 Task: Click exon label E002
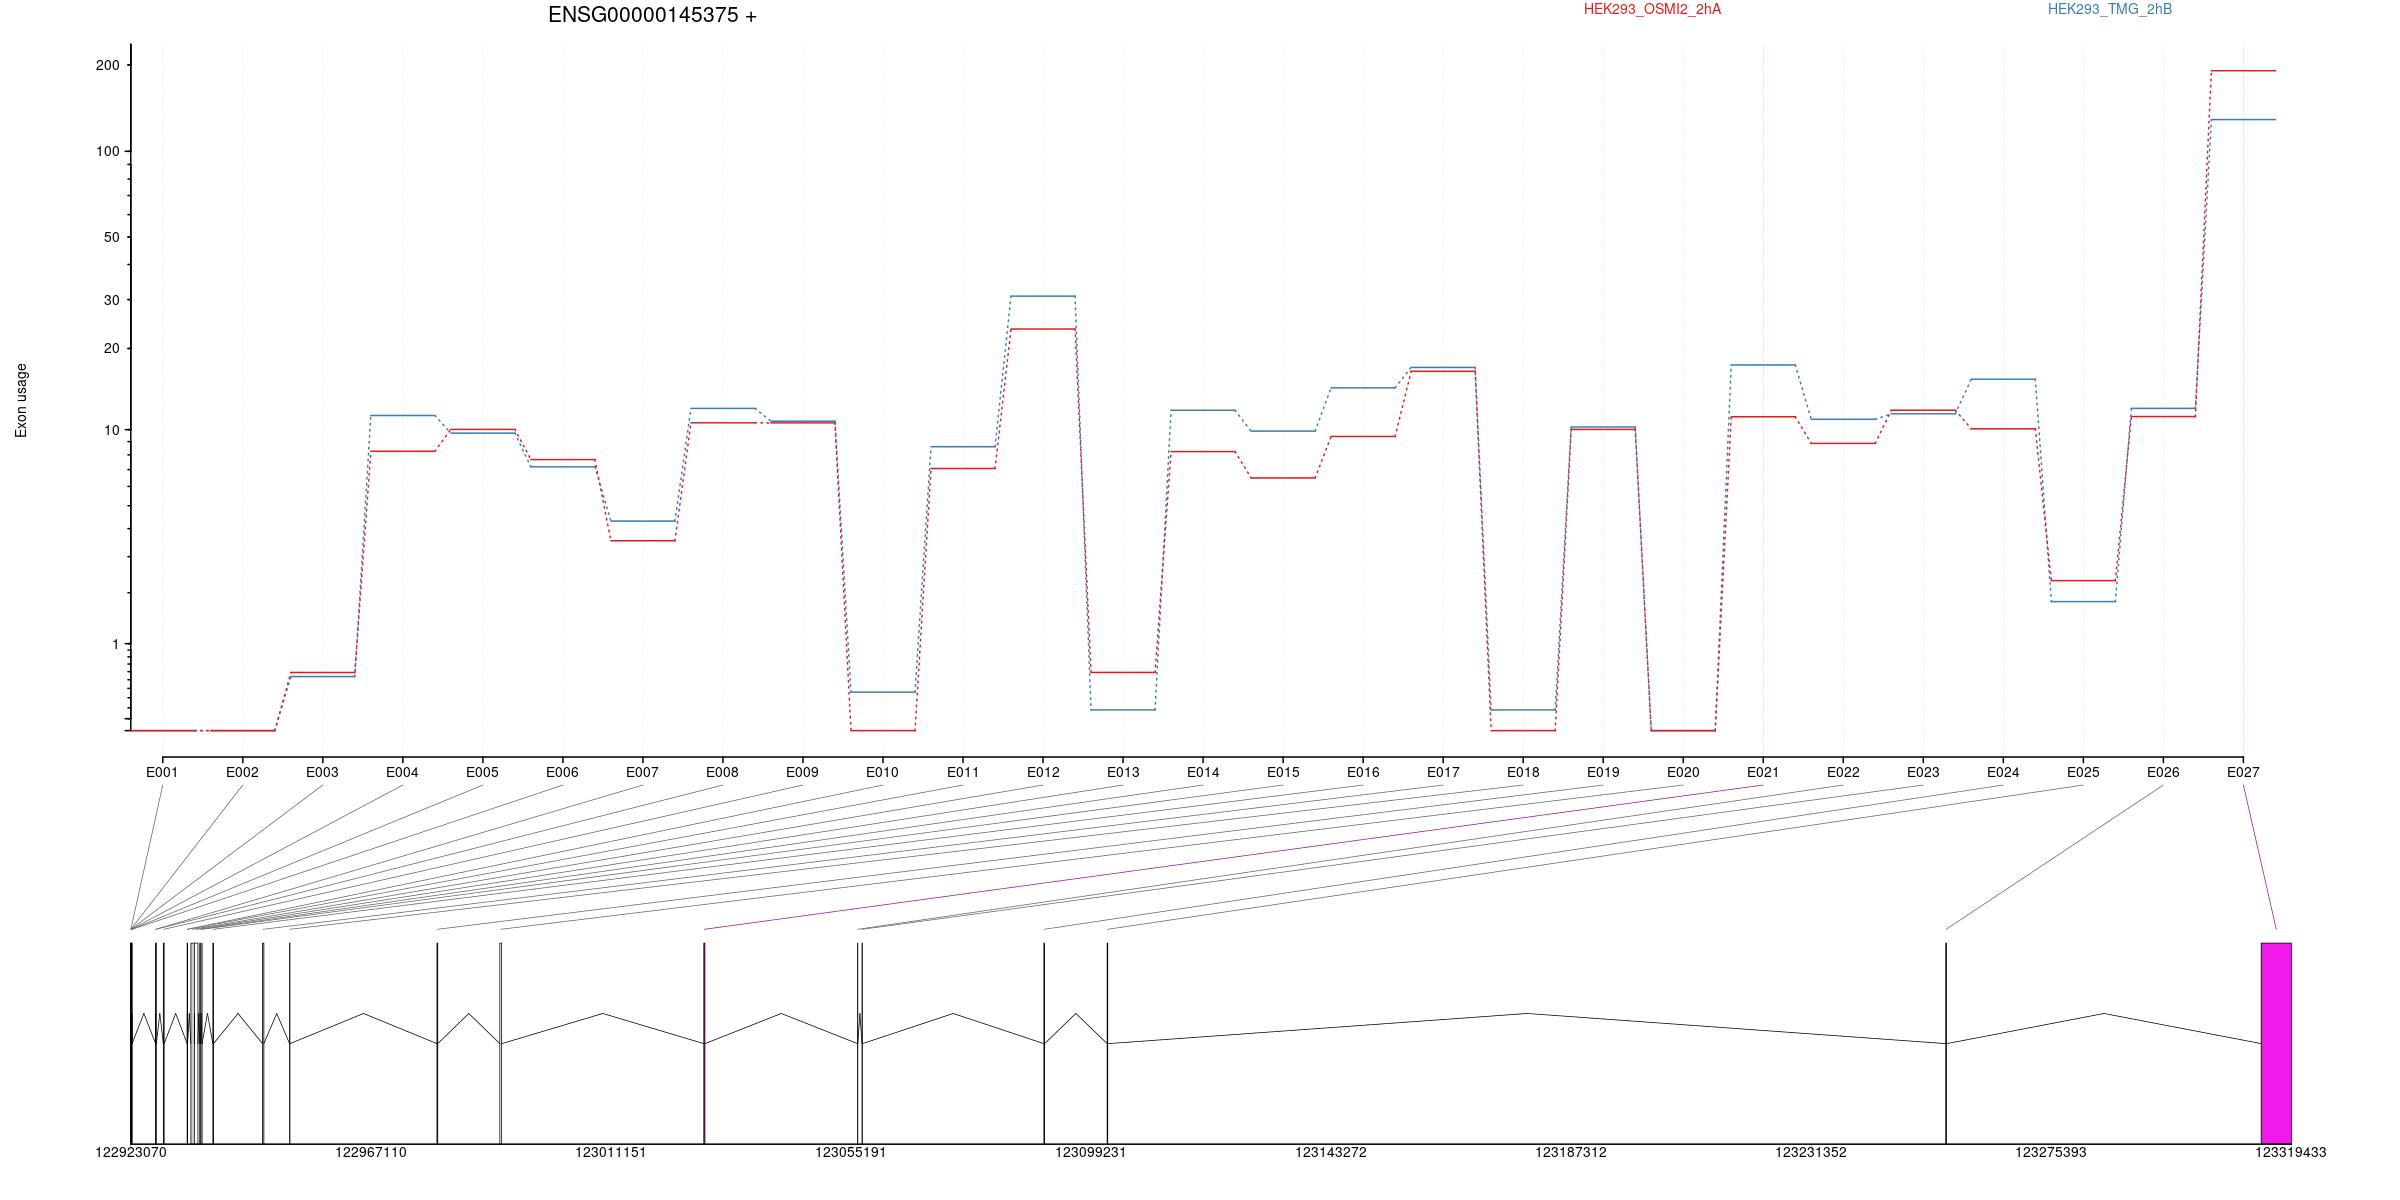click(242, 772)
